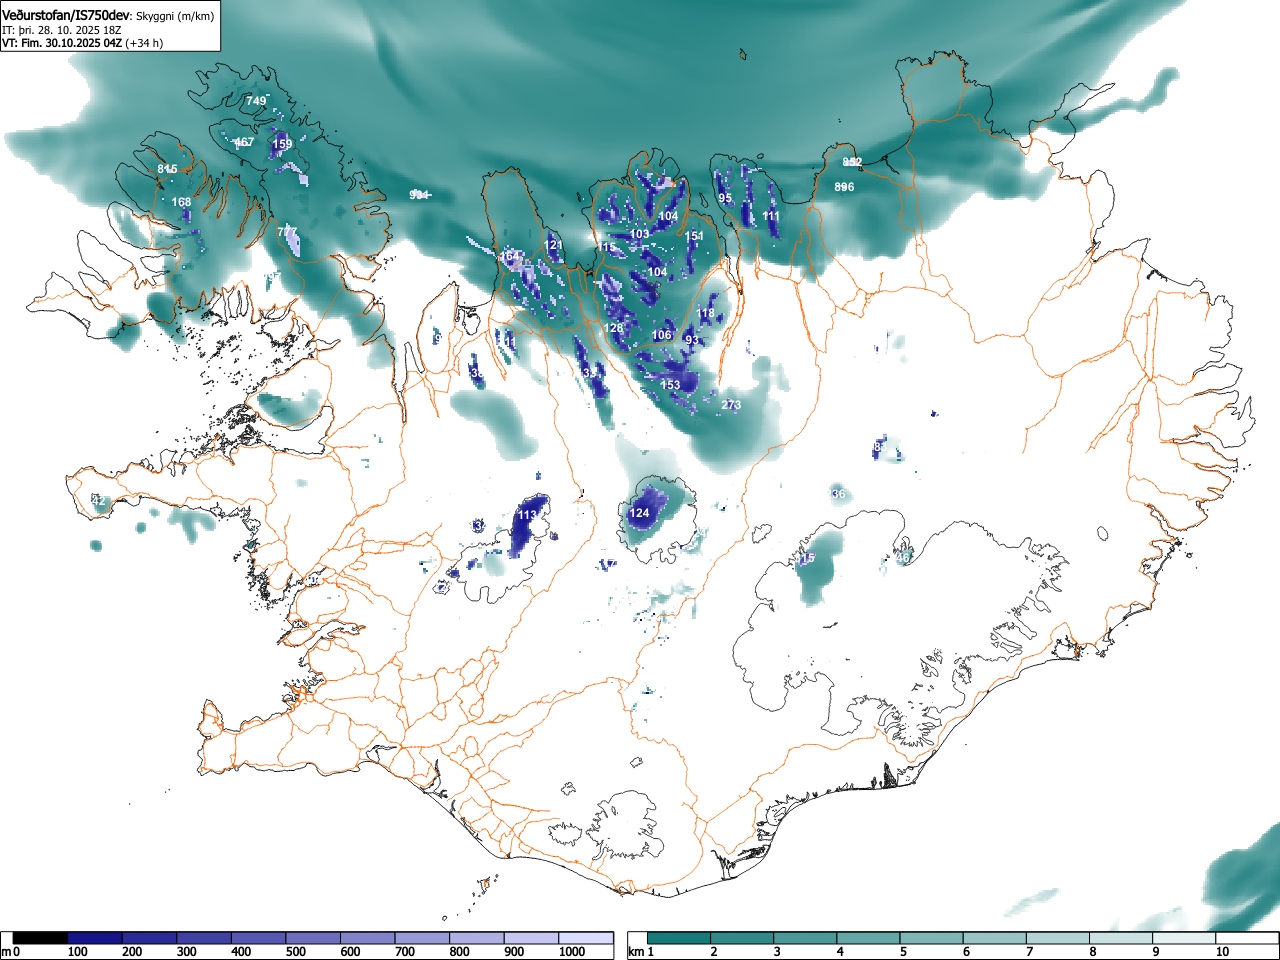This screenshot has width=1280, height=960.
Task: Click the 'VT: Fim. 30.10.2025 04Z' valid time
Action: [x=62, y=43]
